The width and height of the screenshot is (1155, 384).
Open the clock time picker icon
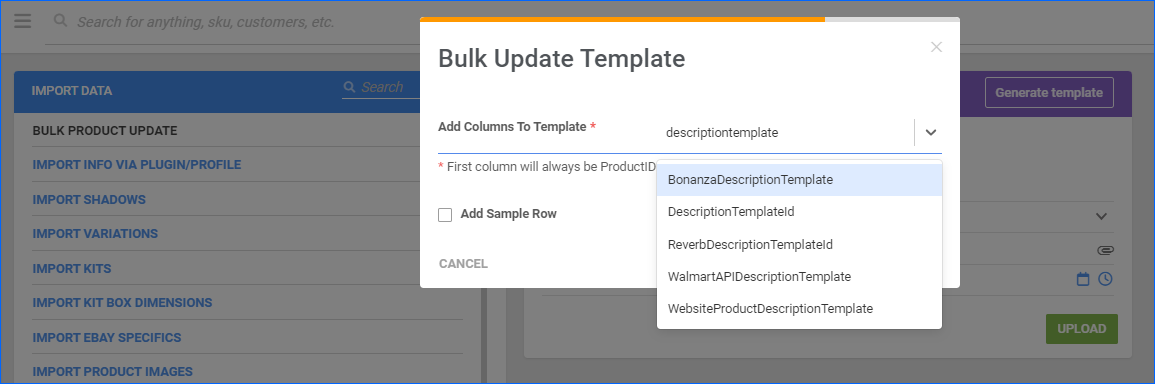pos(1105,279)
